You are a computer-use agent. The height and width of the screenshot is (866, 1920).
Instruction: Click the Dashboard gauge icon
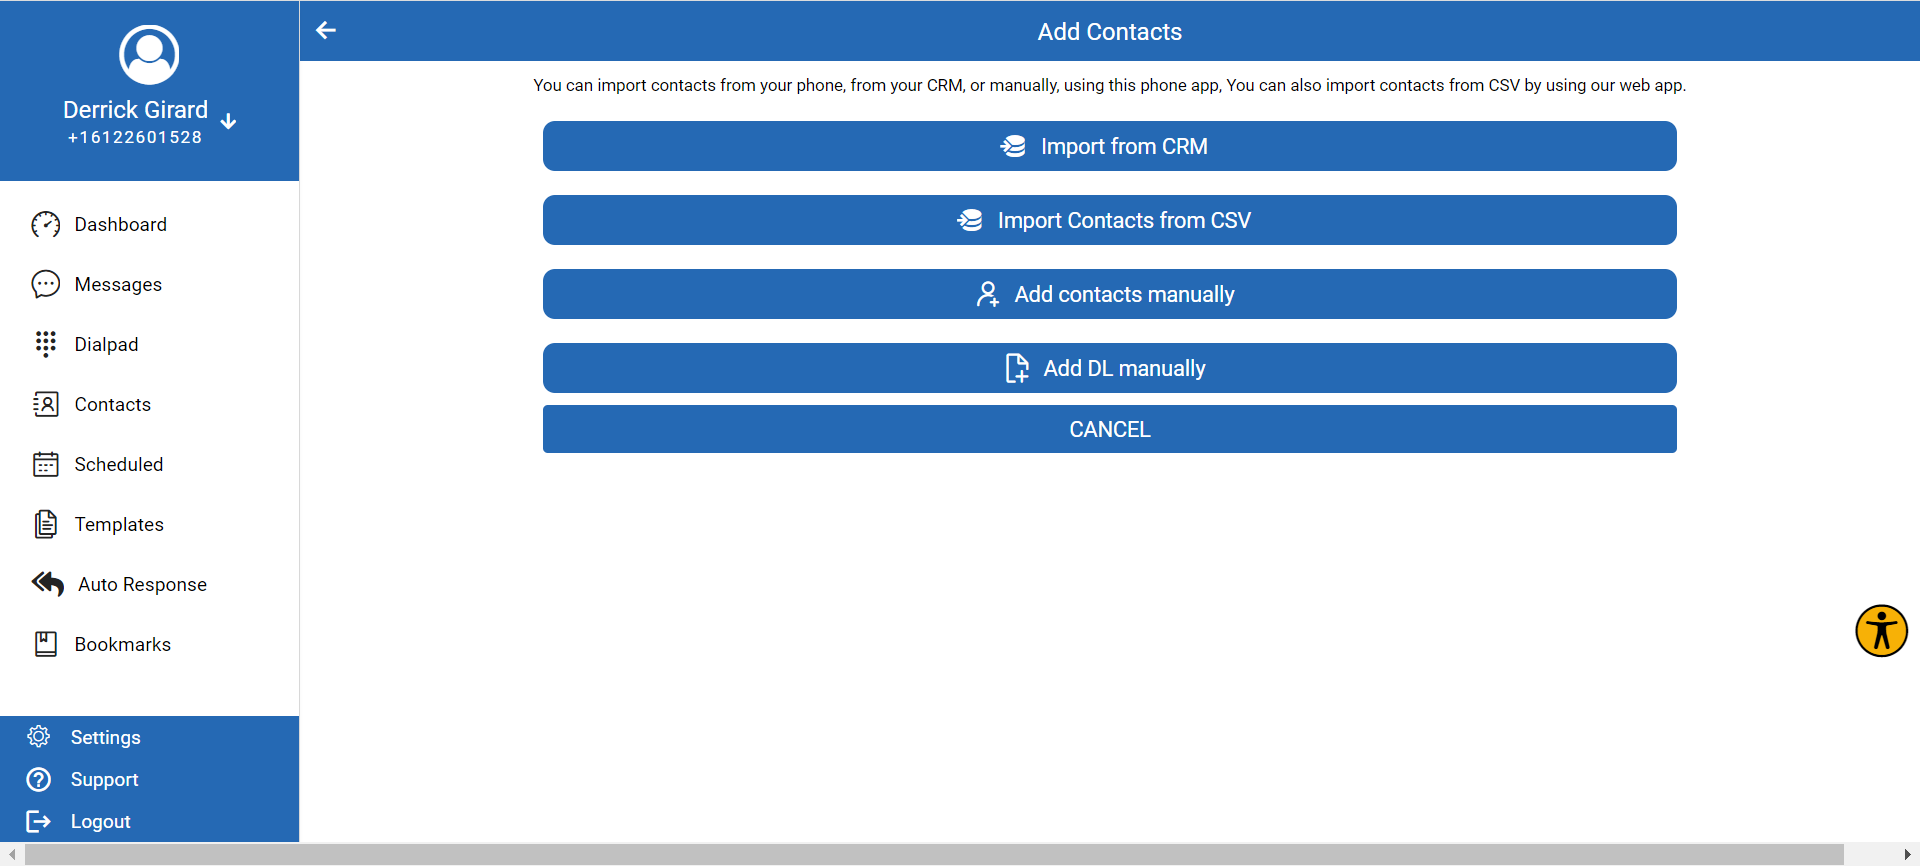[46, 225]
